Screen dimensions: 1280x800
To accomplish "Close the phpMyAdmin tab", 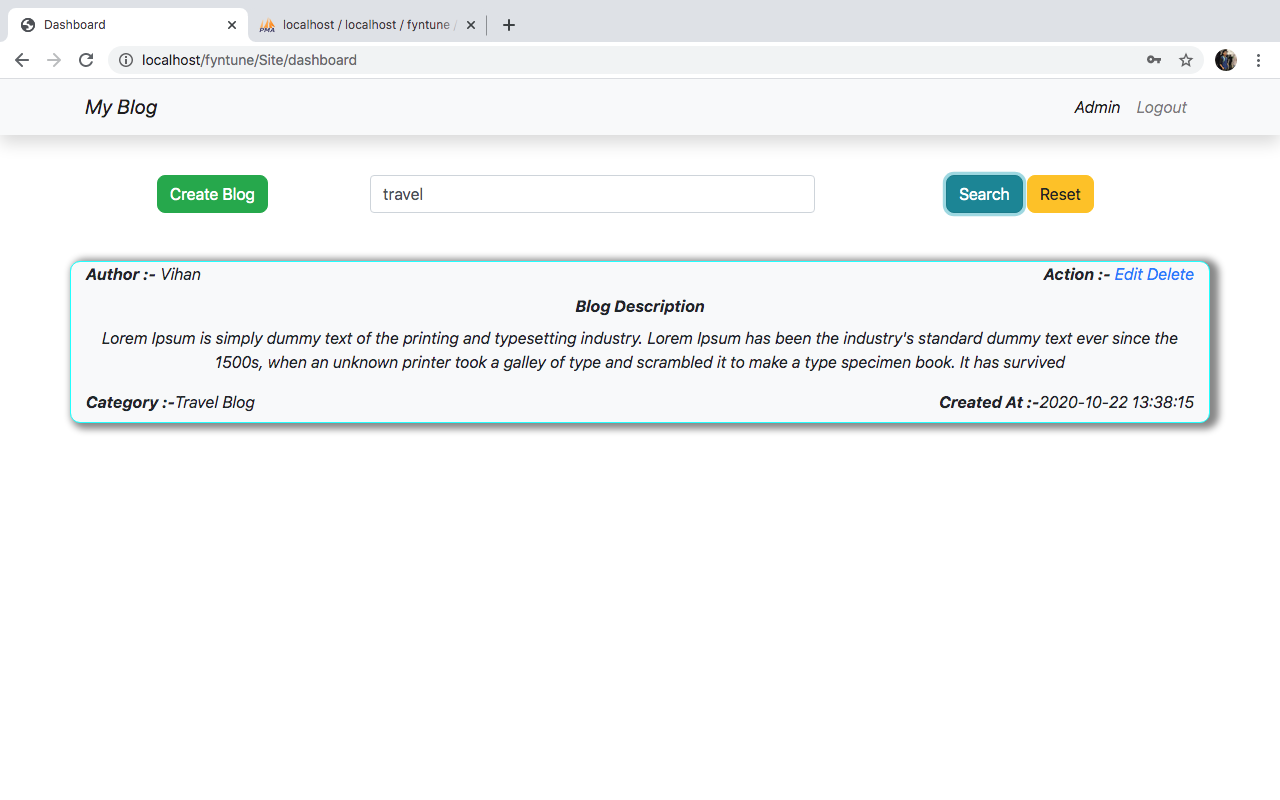I will pos(471,25).
